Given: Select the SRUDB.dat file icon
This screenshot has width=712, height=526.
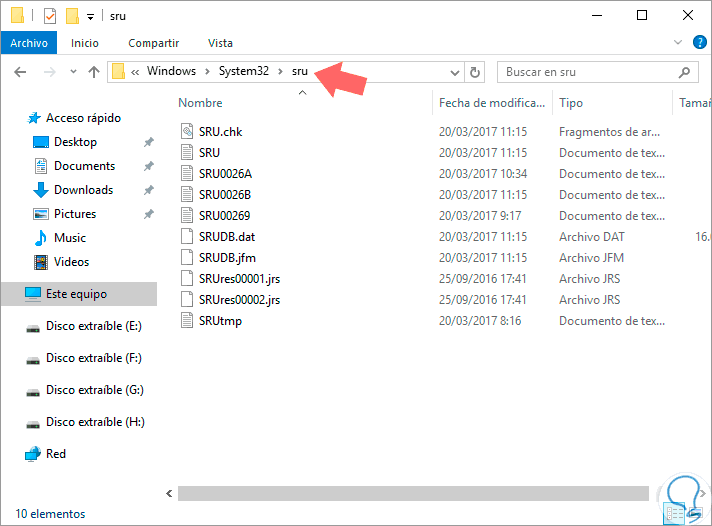Looking at the screenshot, I should click(x=187, y=236).
